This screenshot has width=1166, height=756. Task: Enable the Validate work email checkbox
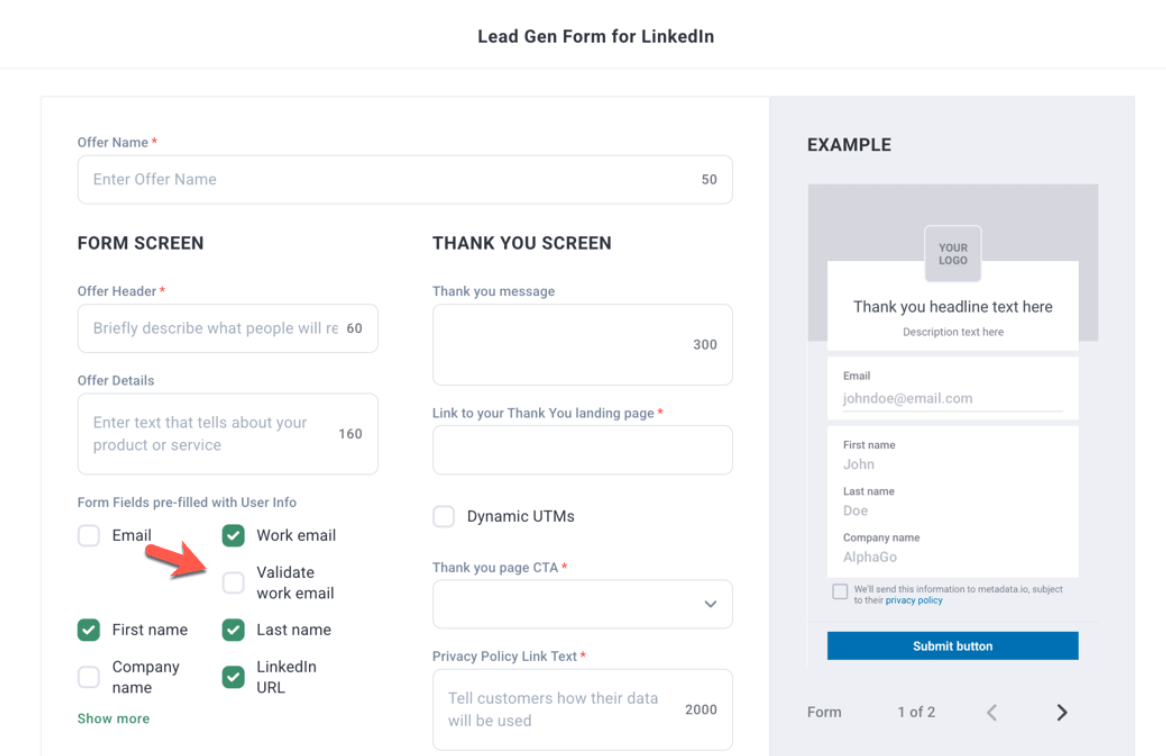point(233,582)
